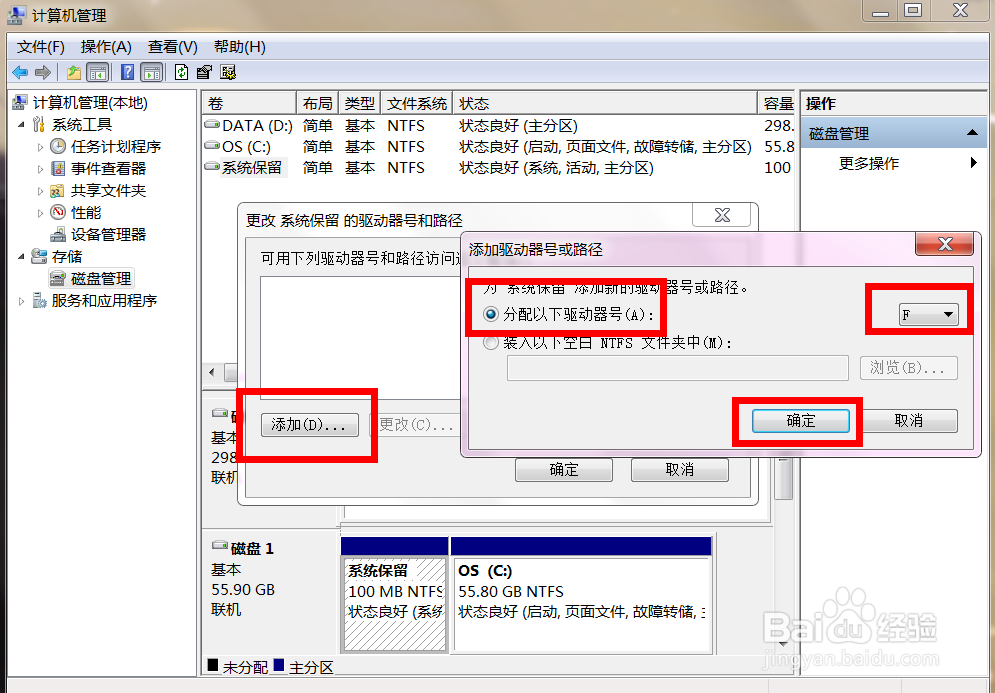Click the 浏览(B) button
This screenshot has height=693, width=995.
click(908, 368)
